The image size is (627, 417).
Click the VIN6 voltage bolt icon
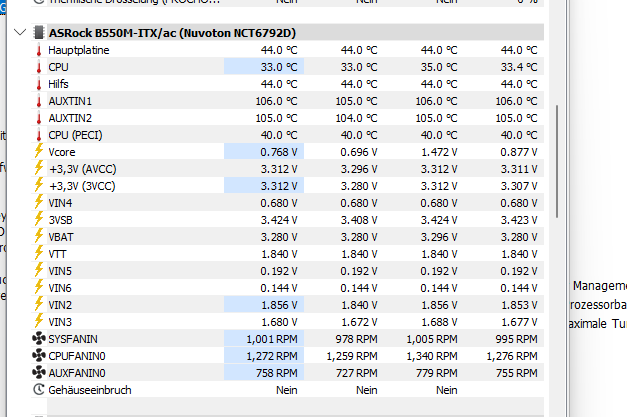[39, 287]
